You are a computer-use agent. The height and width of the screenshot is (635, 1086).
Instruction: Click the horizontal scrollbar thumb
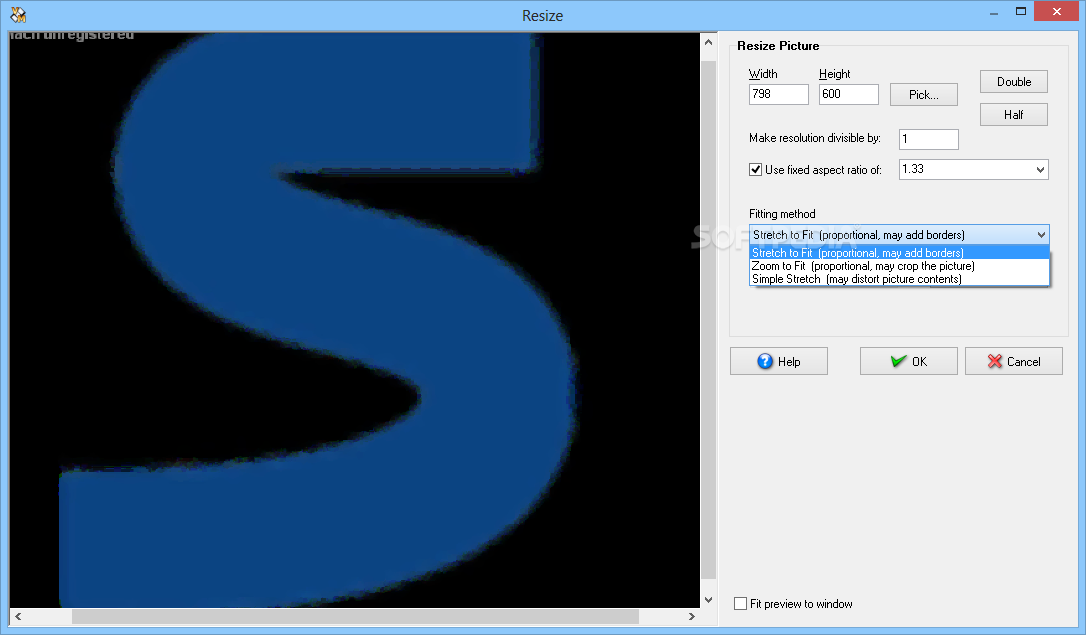(355, 616)
